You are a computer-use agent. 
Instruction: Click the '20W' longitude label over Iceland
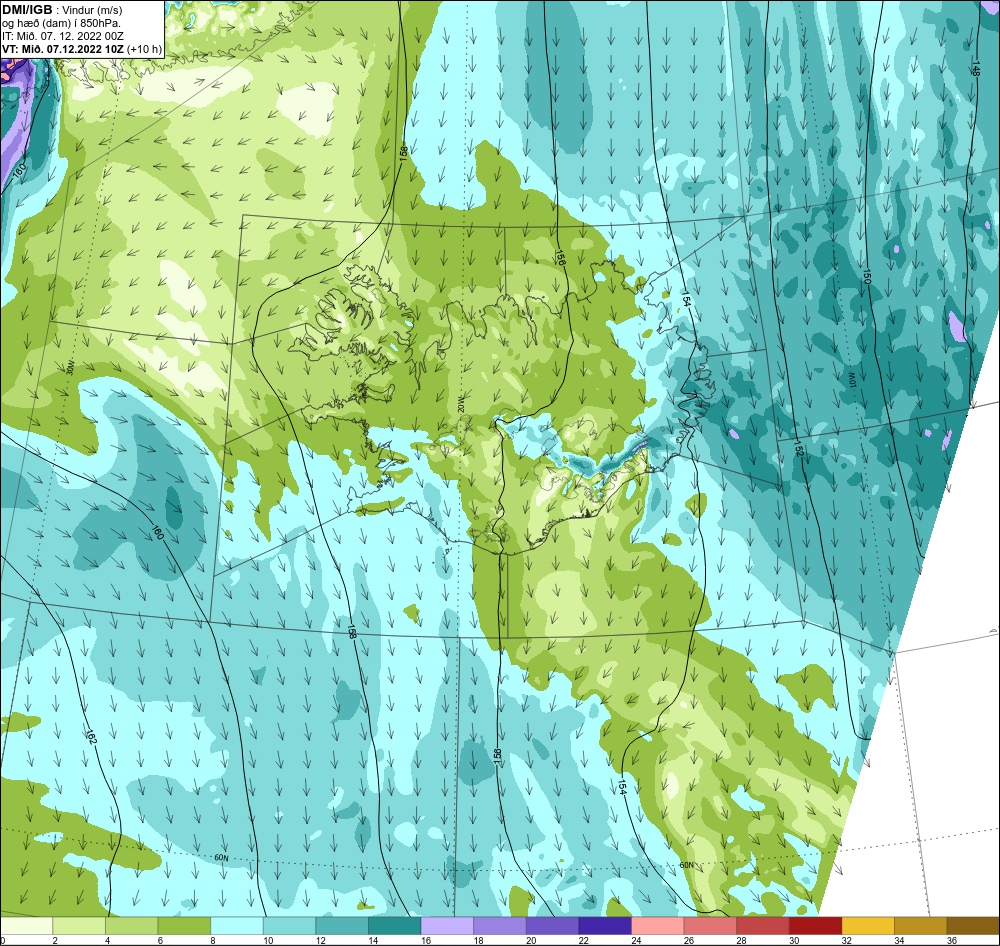coord(462,404)
